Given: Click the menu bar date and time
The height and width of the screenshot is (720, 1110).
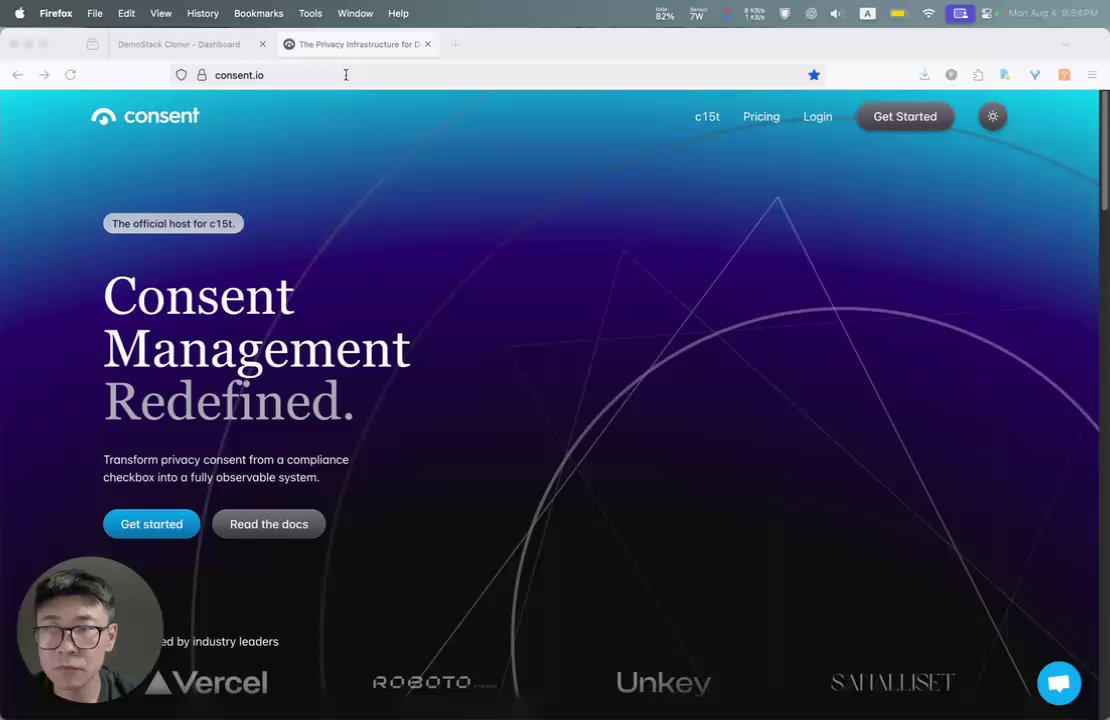Looking at the screenshot, I should 1053,13.
